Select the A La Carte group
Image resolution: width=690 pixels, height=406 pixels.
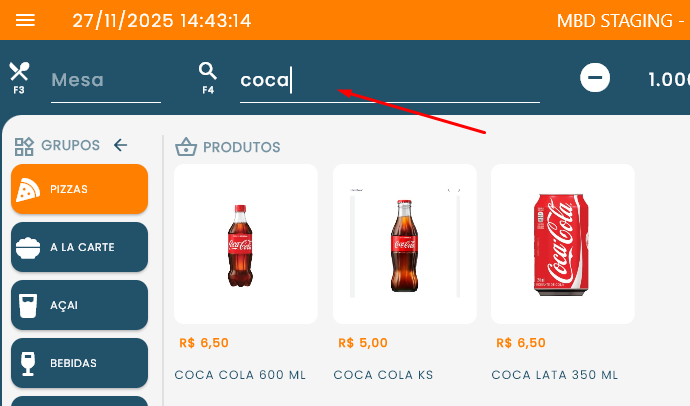[x=80, y=247]
